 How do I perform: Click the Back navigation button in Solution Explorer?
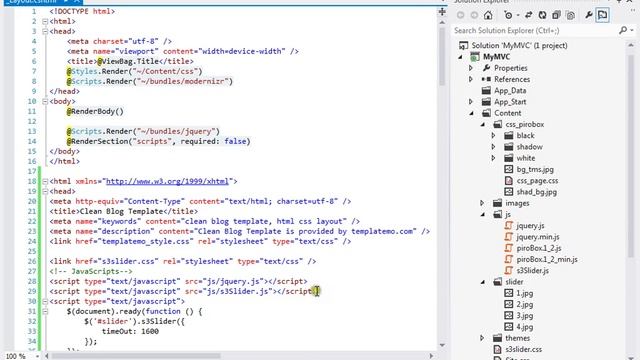tap(460, 16)
